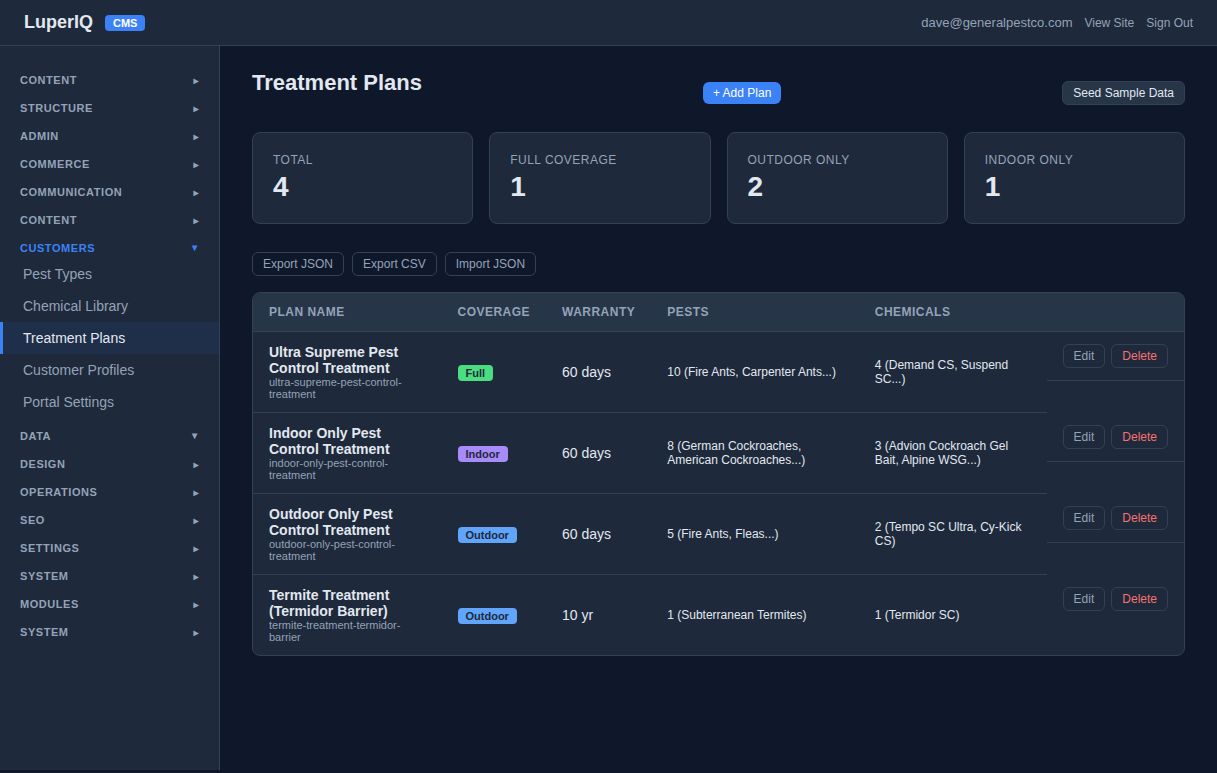1217x773 pixels.
Task: Export treatment plans as CSV
Action: point(394,264)
